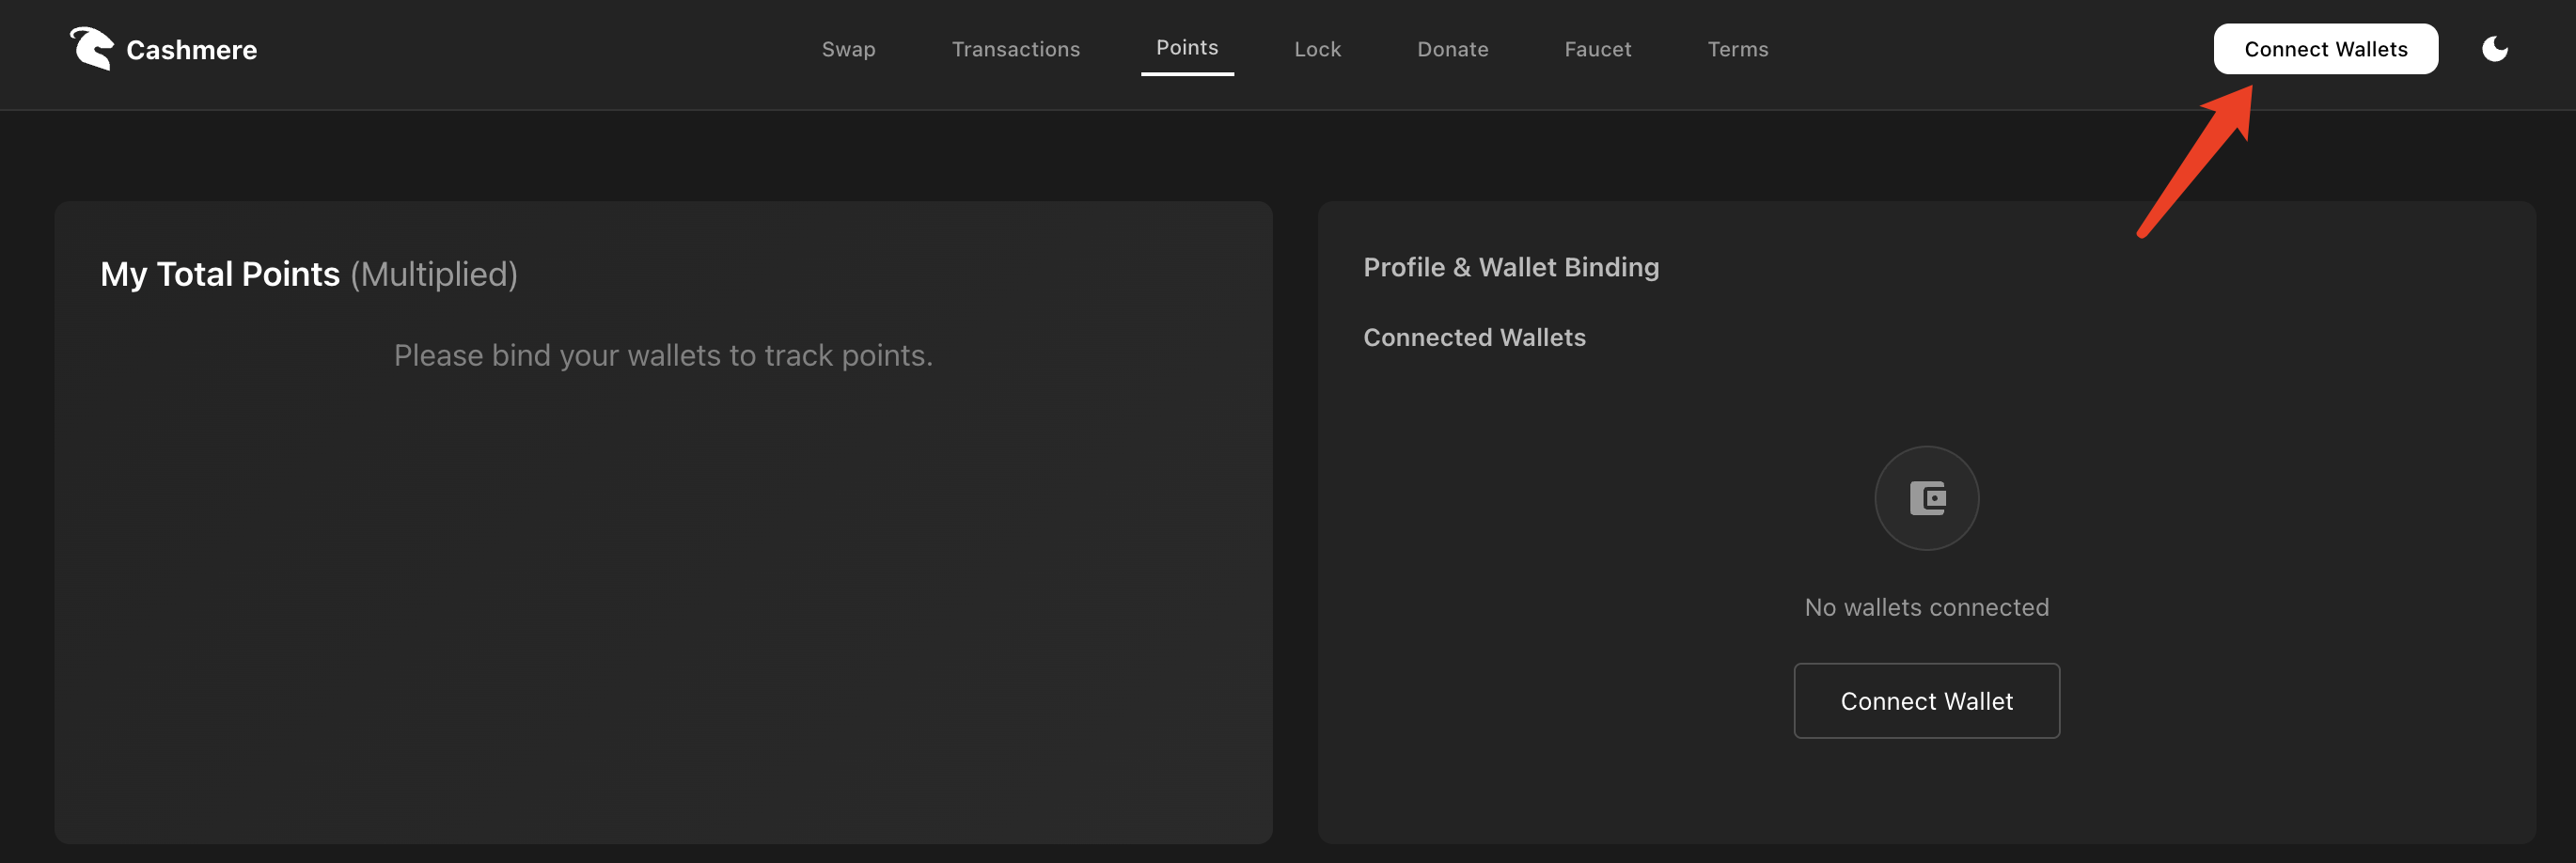Toggle dark mode moon icon

2494,49
